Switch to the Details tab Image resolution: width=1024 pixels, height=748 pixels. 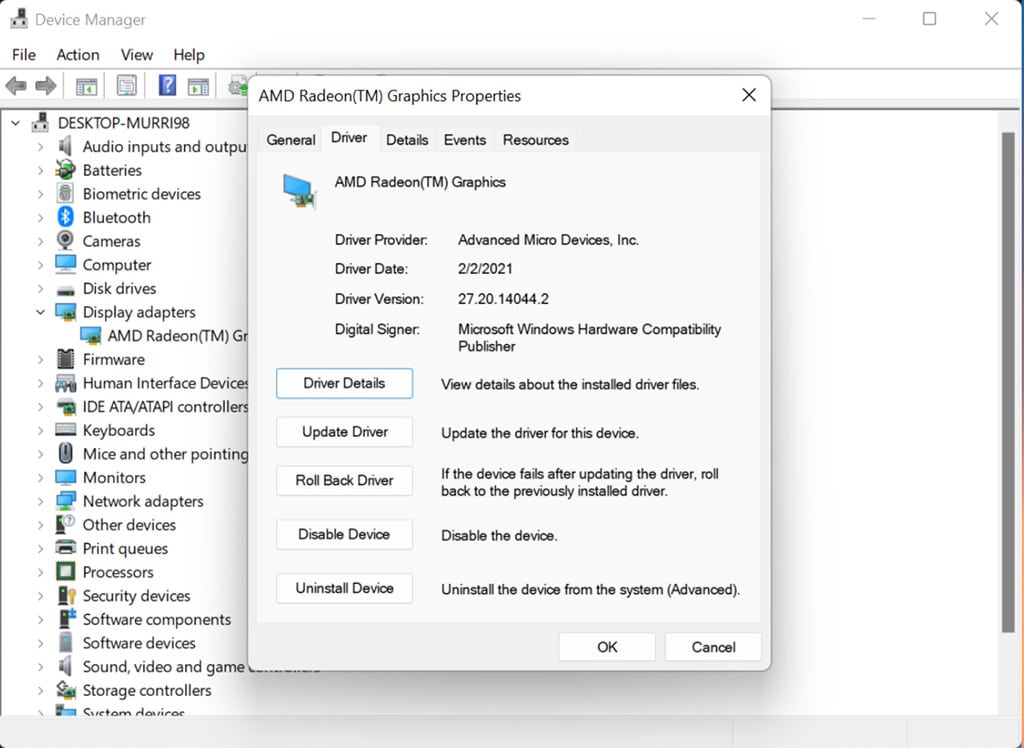point(407,140)
